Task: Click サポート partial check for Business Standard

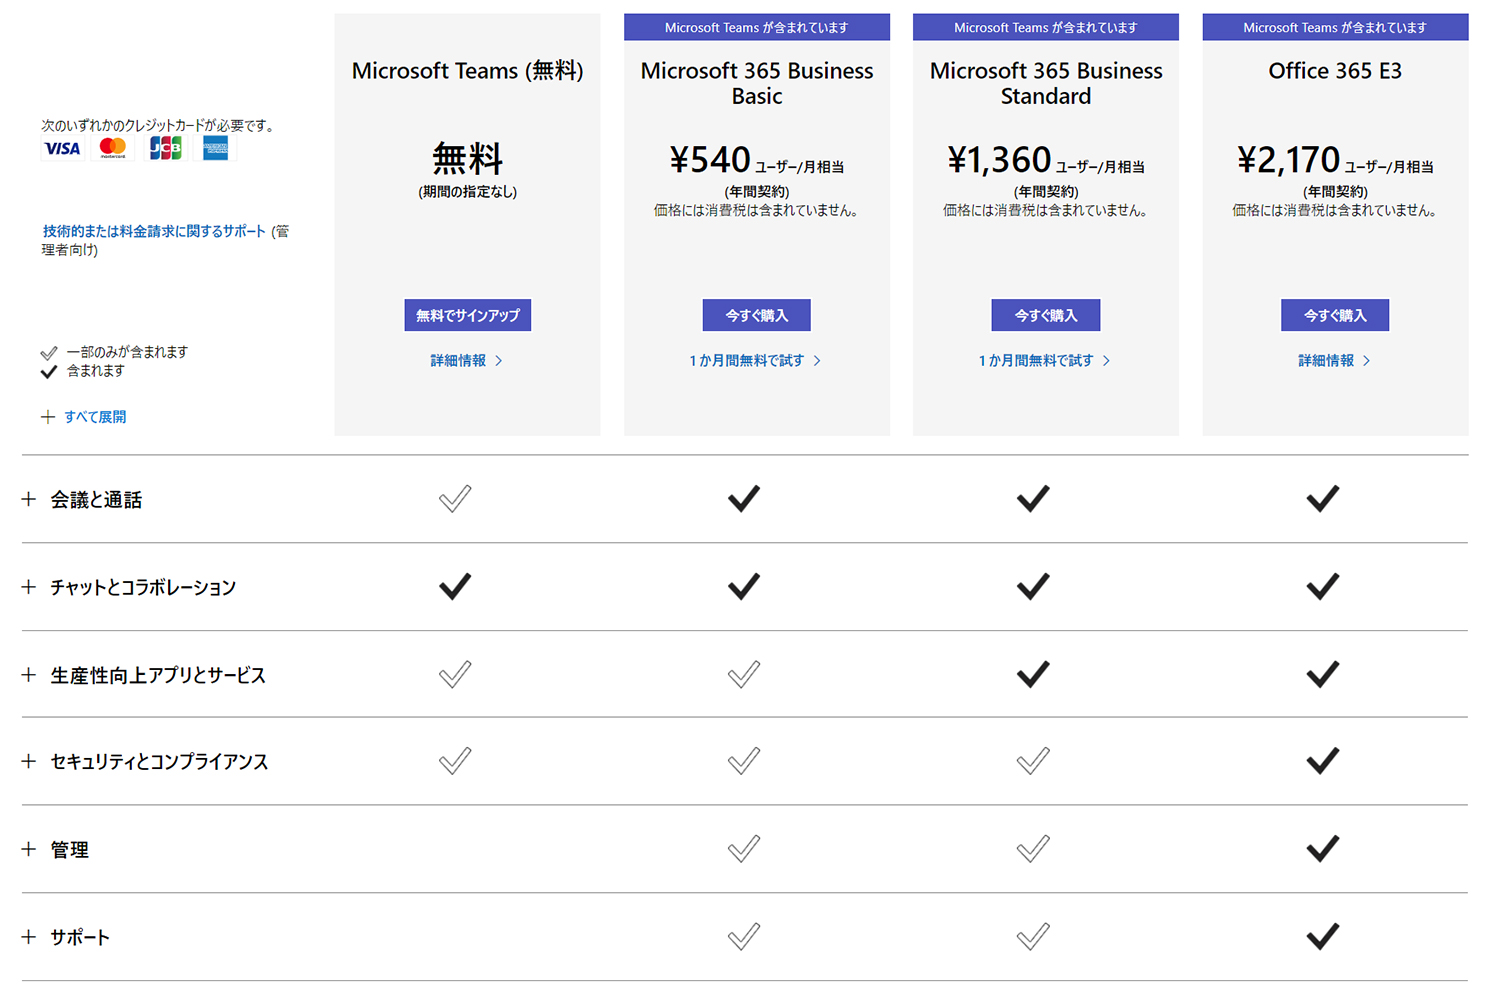Action: (1033, 936)
